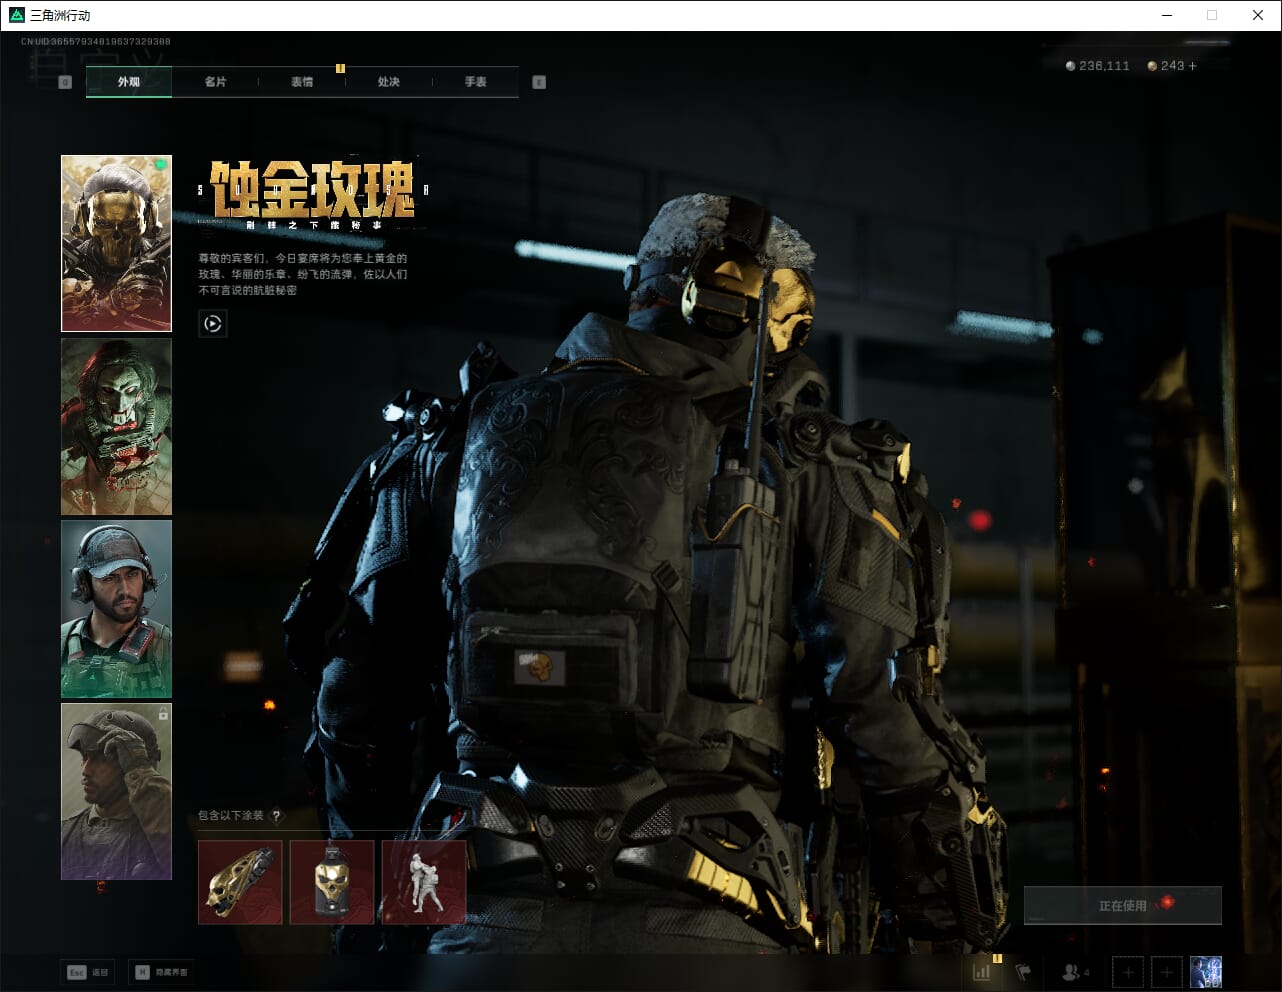Image resolution: width=1282 pixels, height=992 pixels.
Task: Switch to the 名片 tab
Action: (x=215, y=82)
